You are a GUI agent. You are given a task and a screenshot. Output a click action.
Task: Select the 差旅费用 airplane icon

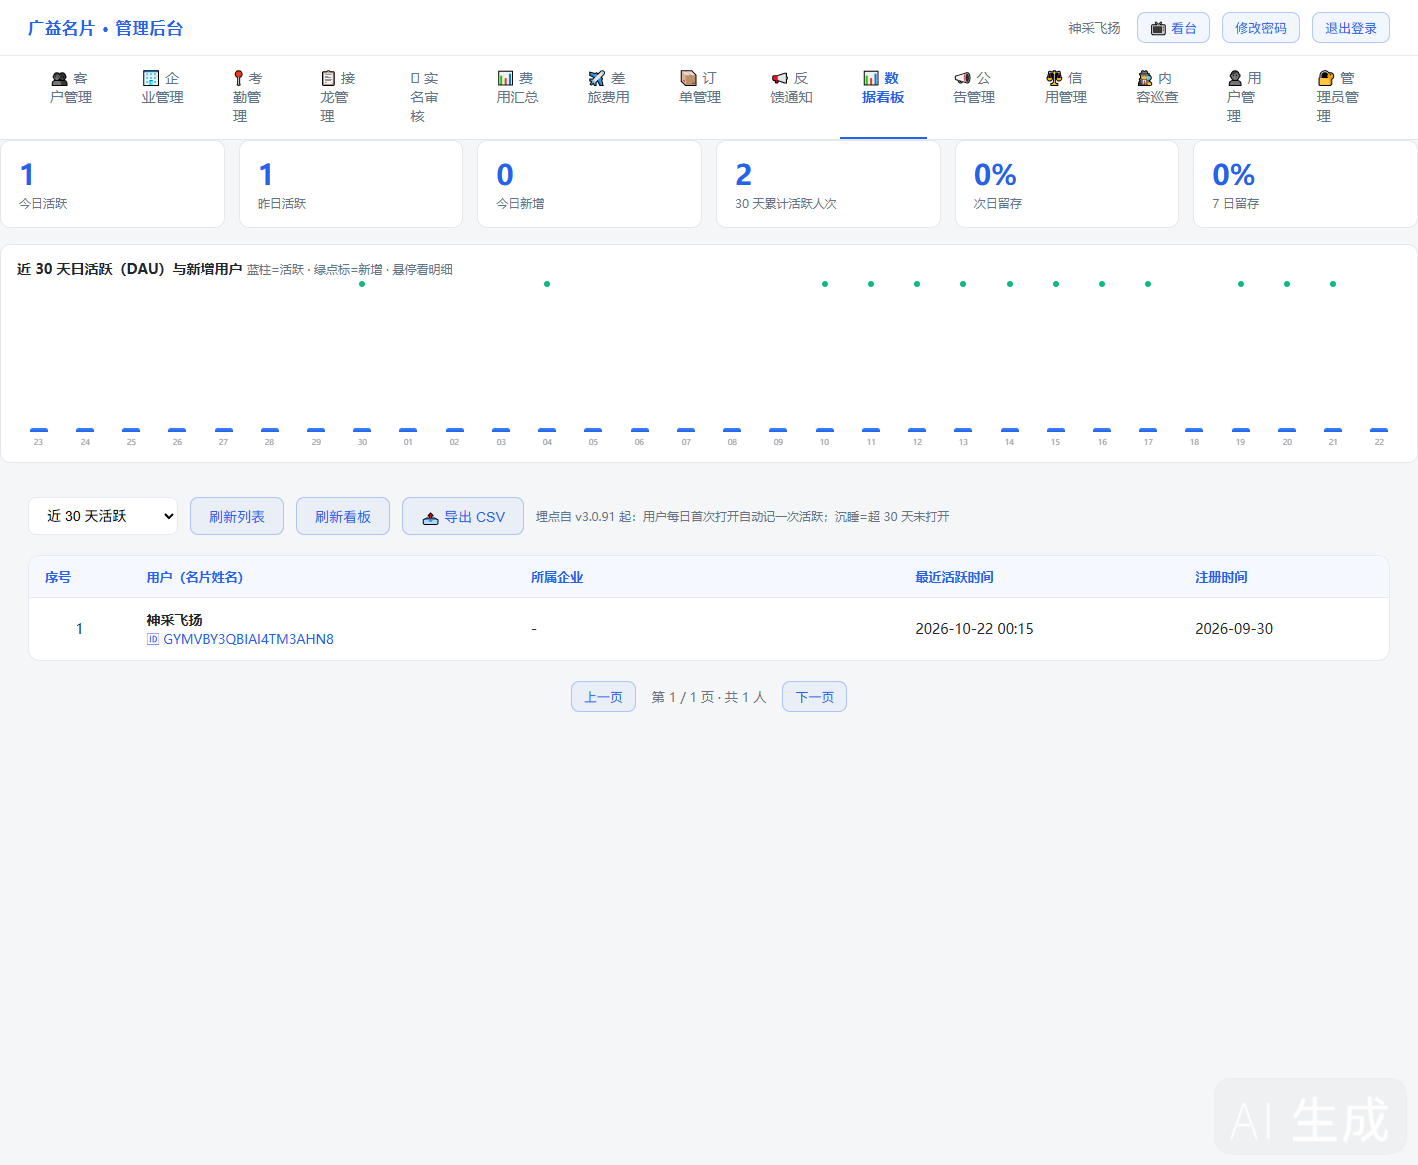pos(597,78)
